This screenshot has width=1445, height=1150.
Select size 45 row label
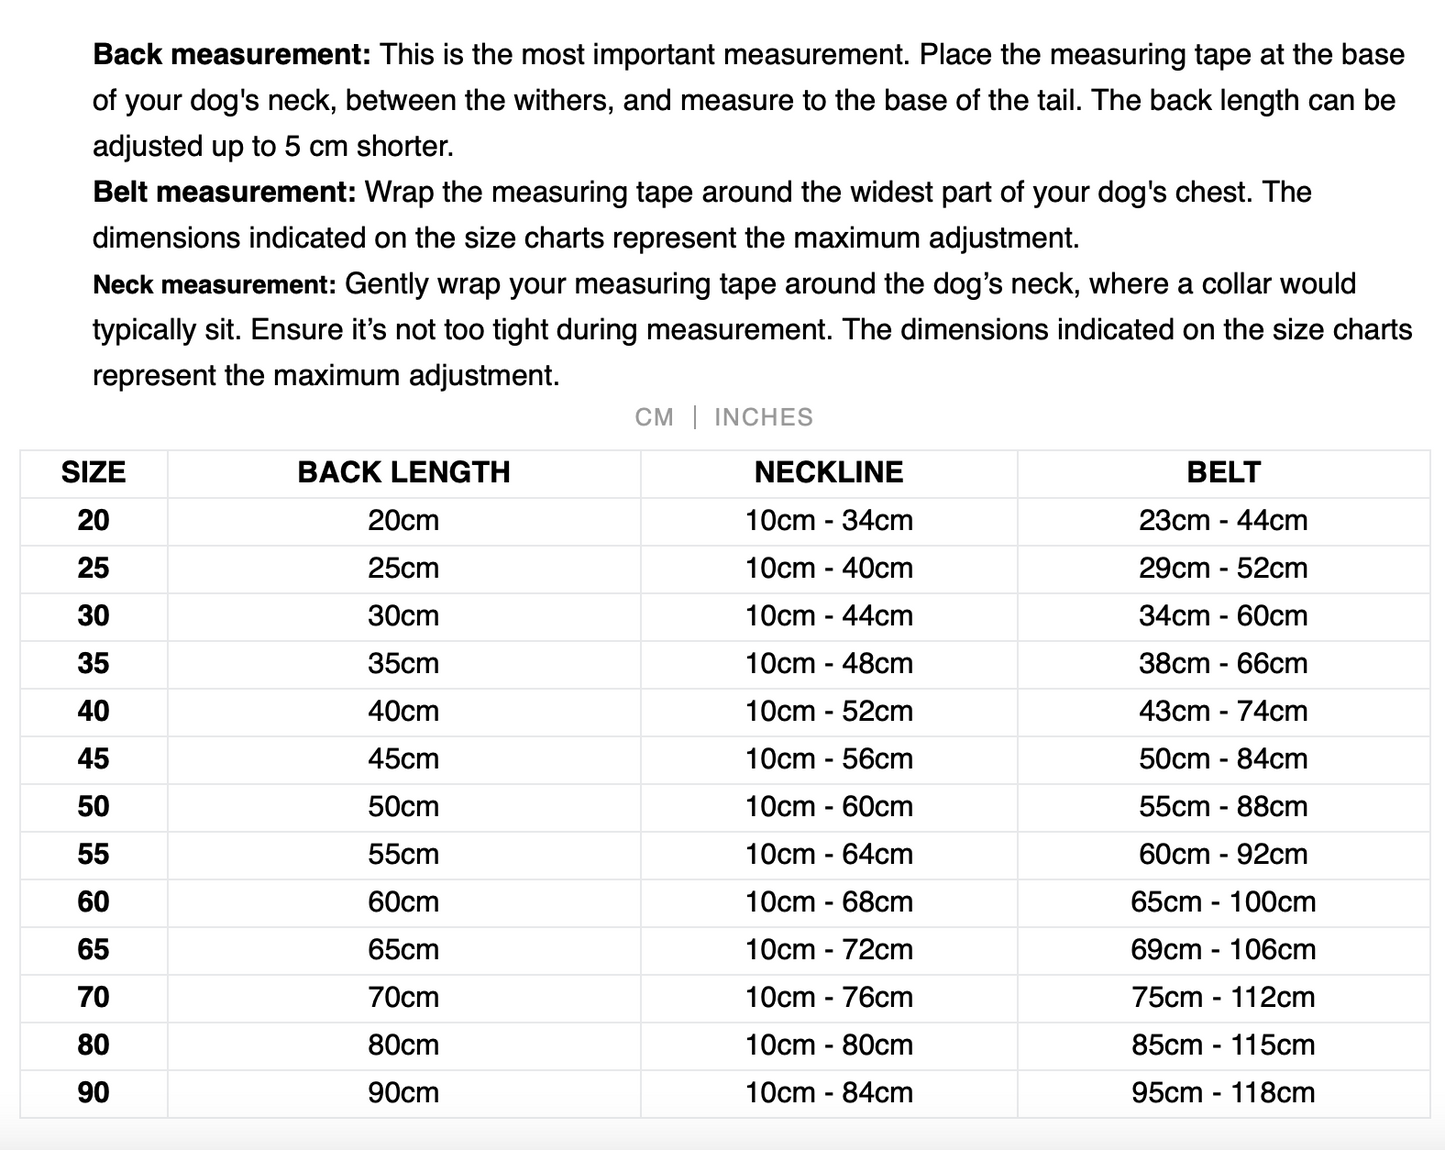click(x=93, y=759)
